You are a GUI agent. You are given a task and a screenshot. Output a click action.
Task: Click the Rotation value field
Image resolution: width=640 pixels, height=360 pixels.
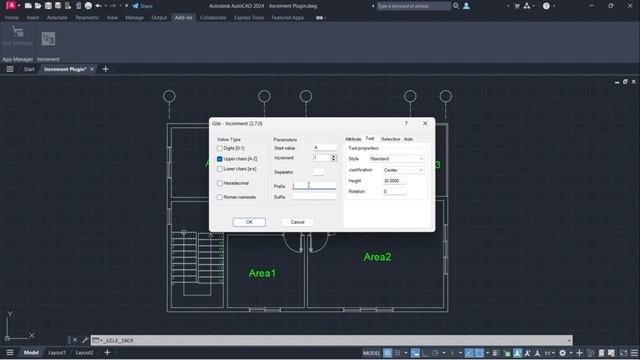(x=394, y=191)
